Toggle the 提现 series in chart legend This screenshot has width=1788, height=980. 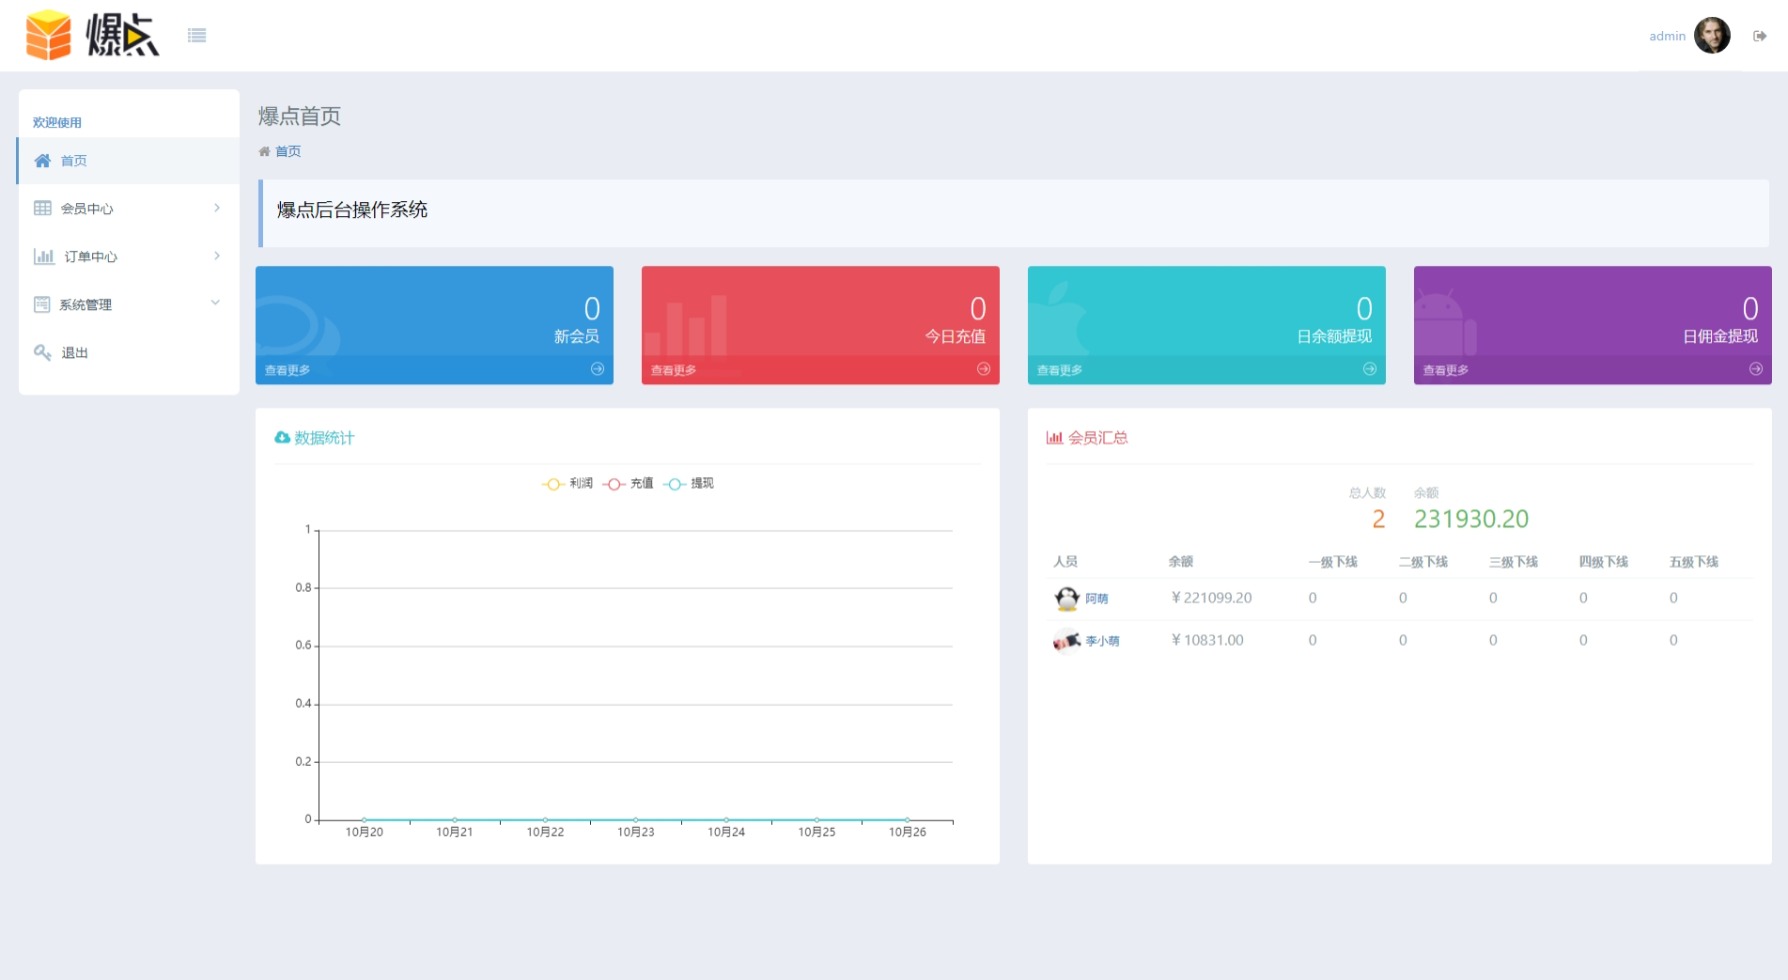click(x=689, y=484)
